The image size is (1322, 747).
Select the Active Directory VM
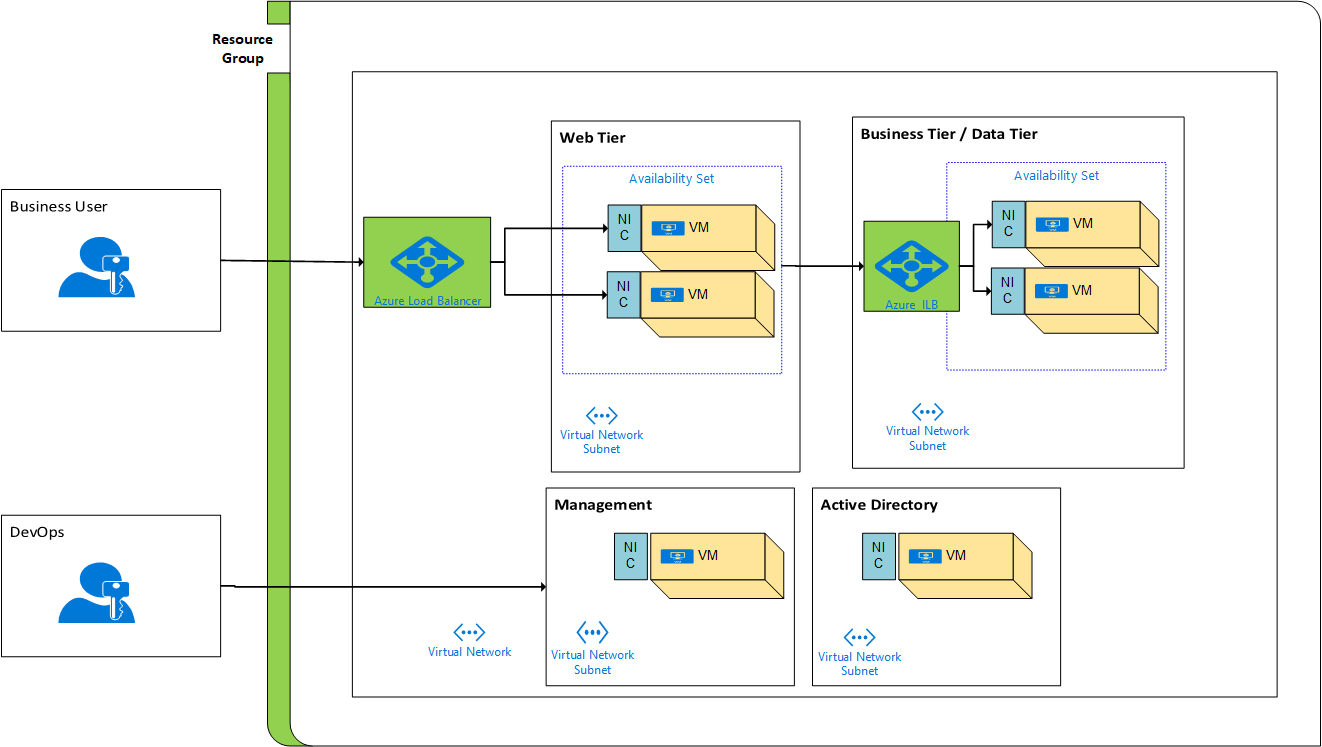964,565
